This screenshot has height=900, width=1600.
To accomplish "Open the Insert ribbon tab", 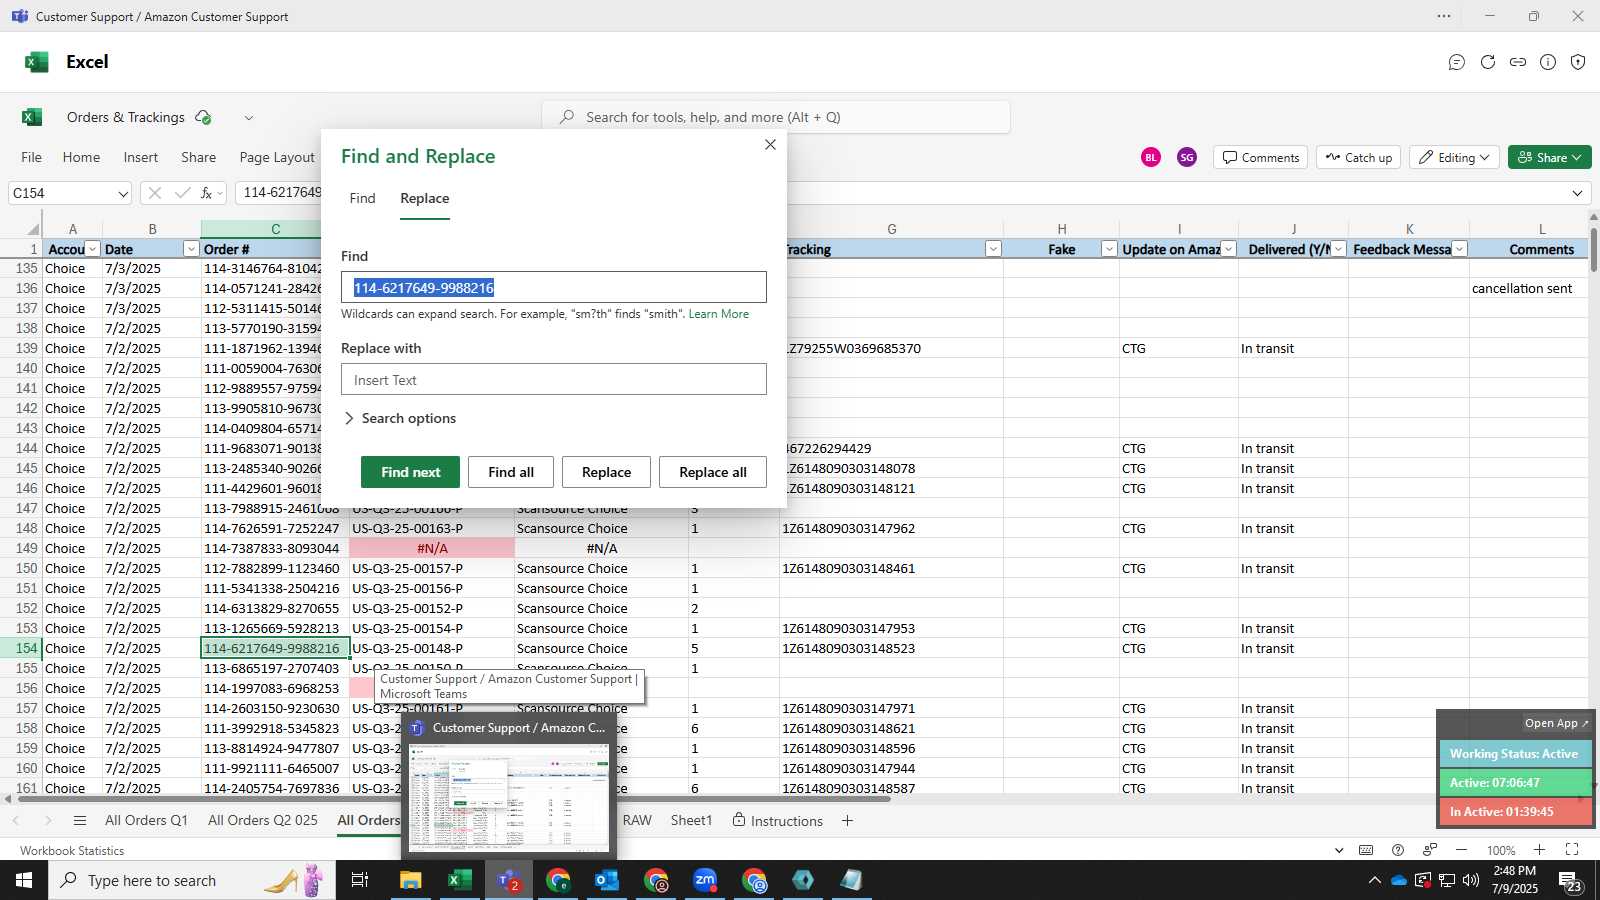I will click(141, 157).
